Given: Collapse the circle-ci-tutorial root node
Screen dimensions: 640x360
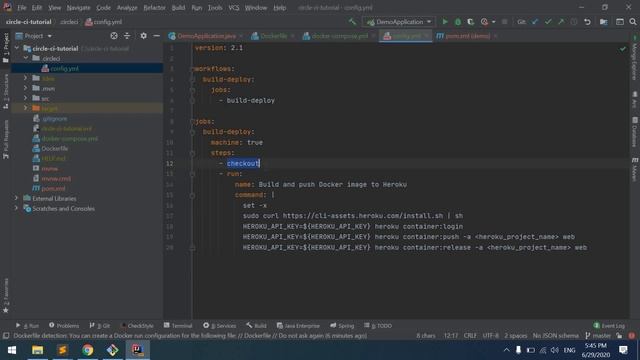Looking at the screenshot, I should (17, 48).
